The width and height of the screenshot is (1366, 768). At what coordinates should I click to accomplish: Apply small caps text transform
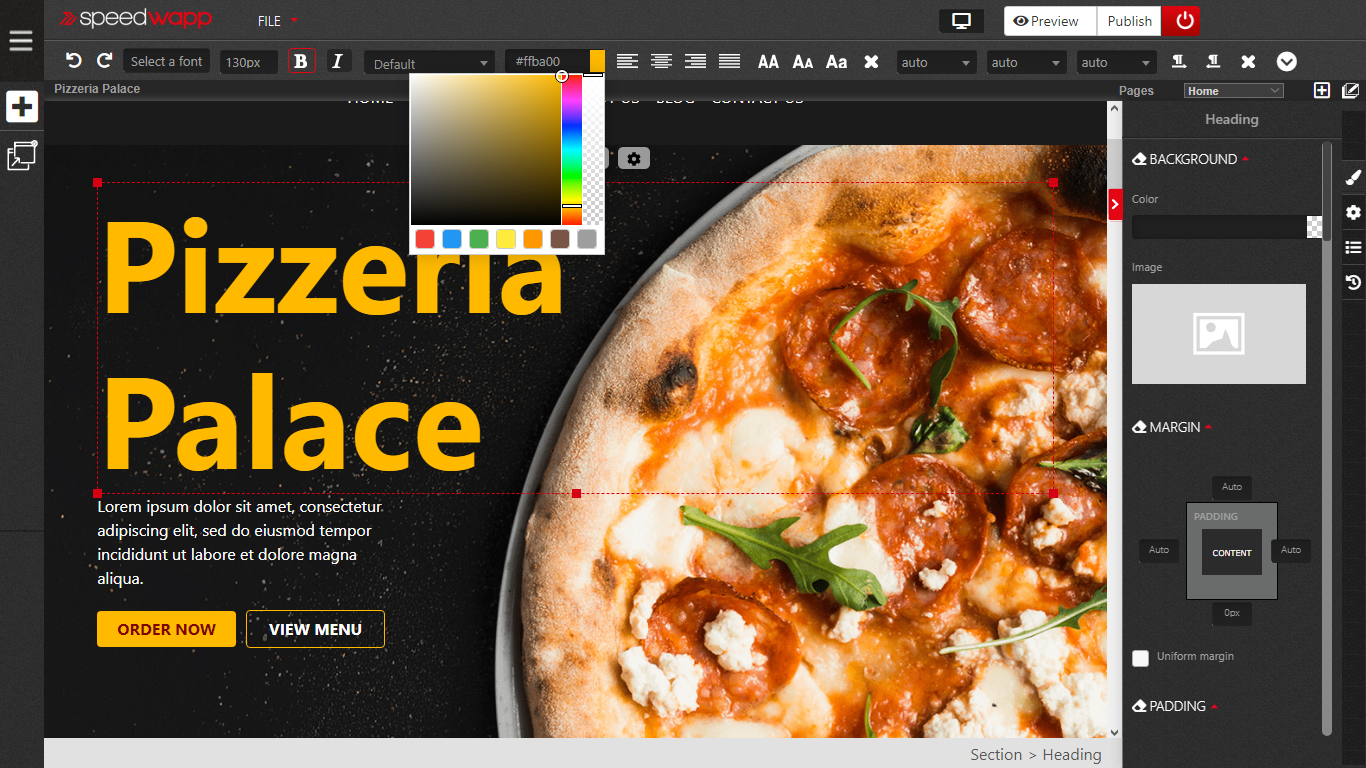click(x=802, y=62)
